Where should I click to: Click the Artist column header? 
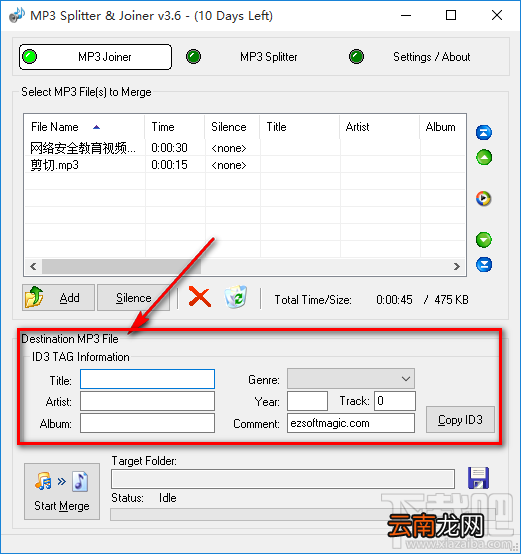[x=379, y=127]
